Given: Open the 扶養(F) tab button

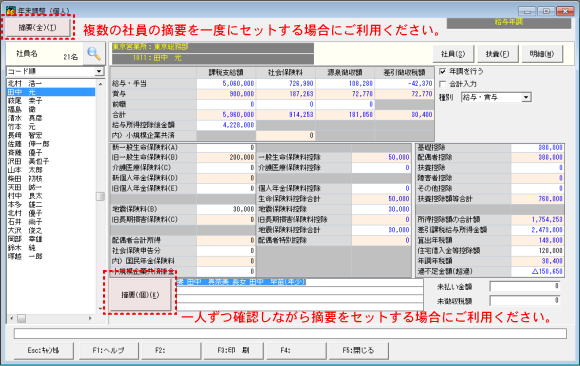Looking at the screenshot, I should [x=498, y=54].
